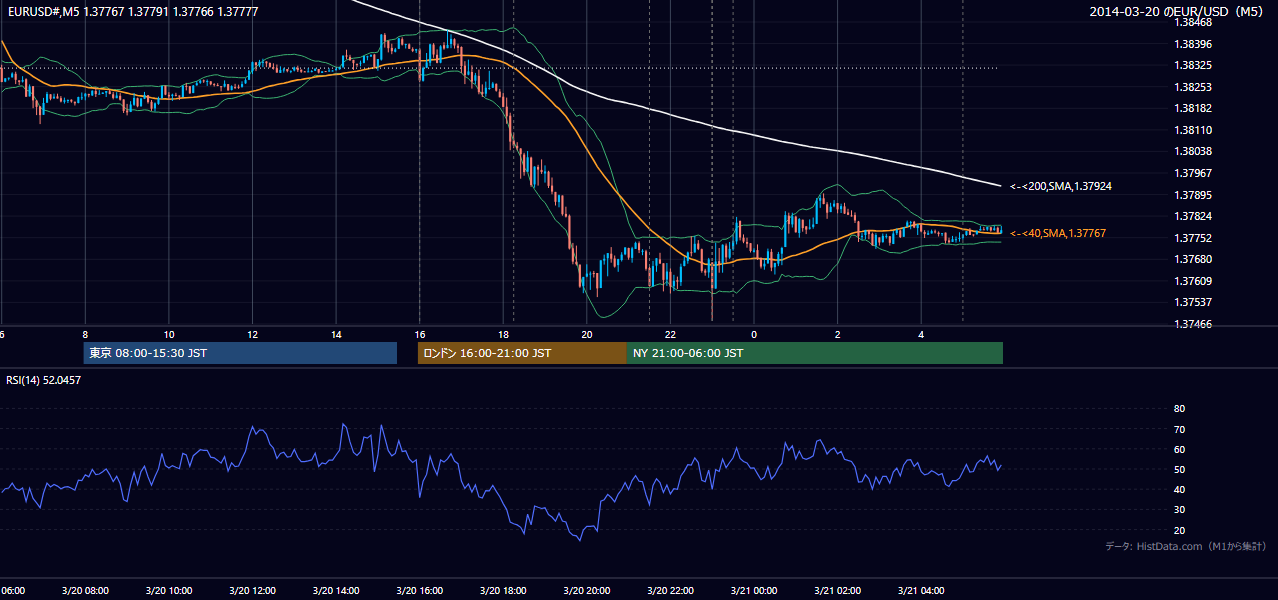This screenshot has height=600, width=1278.
Task: Click the '3/20 08:00' date axis label
Action: click(x=84, y=591)
